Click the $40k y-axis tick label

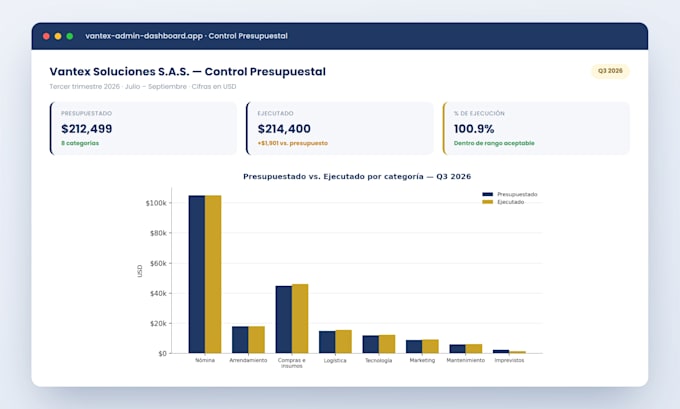[158, 293]
